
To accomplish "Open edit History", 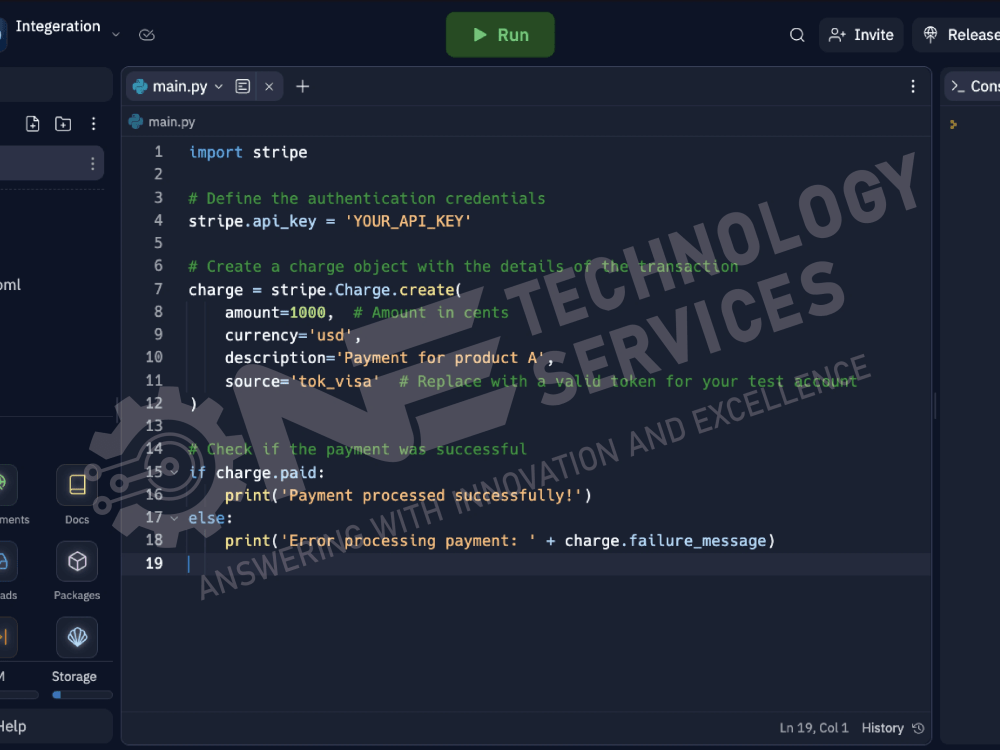I will point(882,728).
